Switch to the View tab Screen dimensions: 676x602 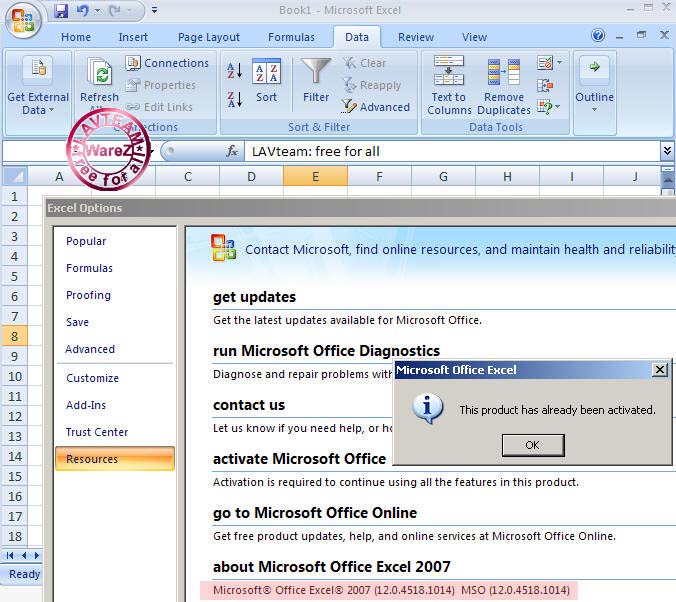point(474,38)
